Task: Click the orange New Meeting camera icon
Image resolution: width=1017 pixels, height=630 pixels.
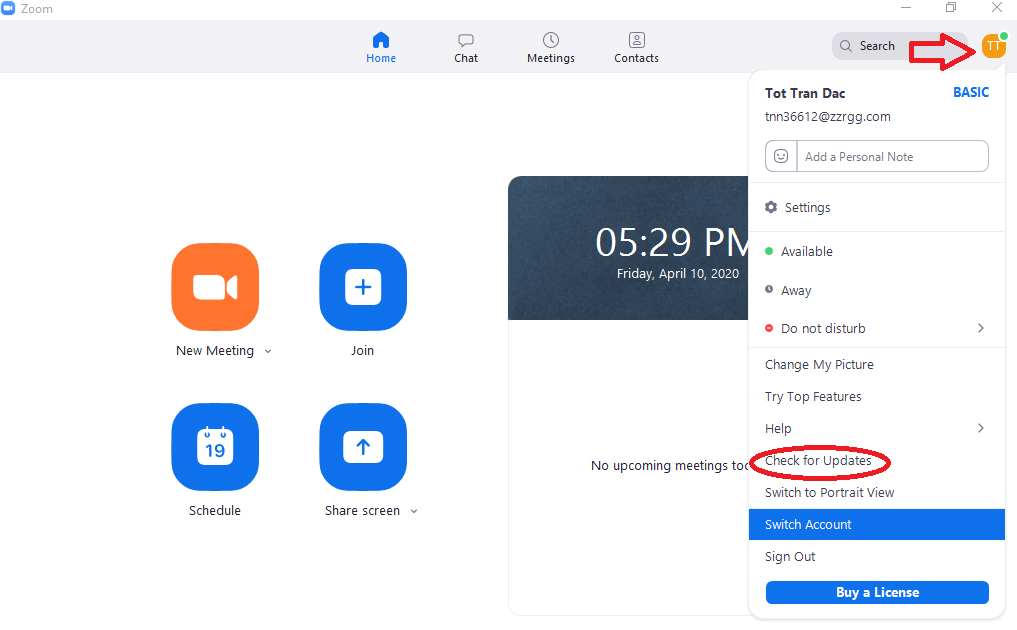Action: coord(215,287)
